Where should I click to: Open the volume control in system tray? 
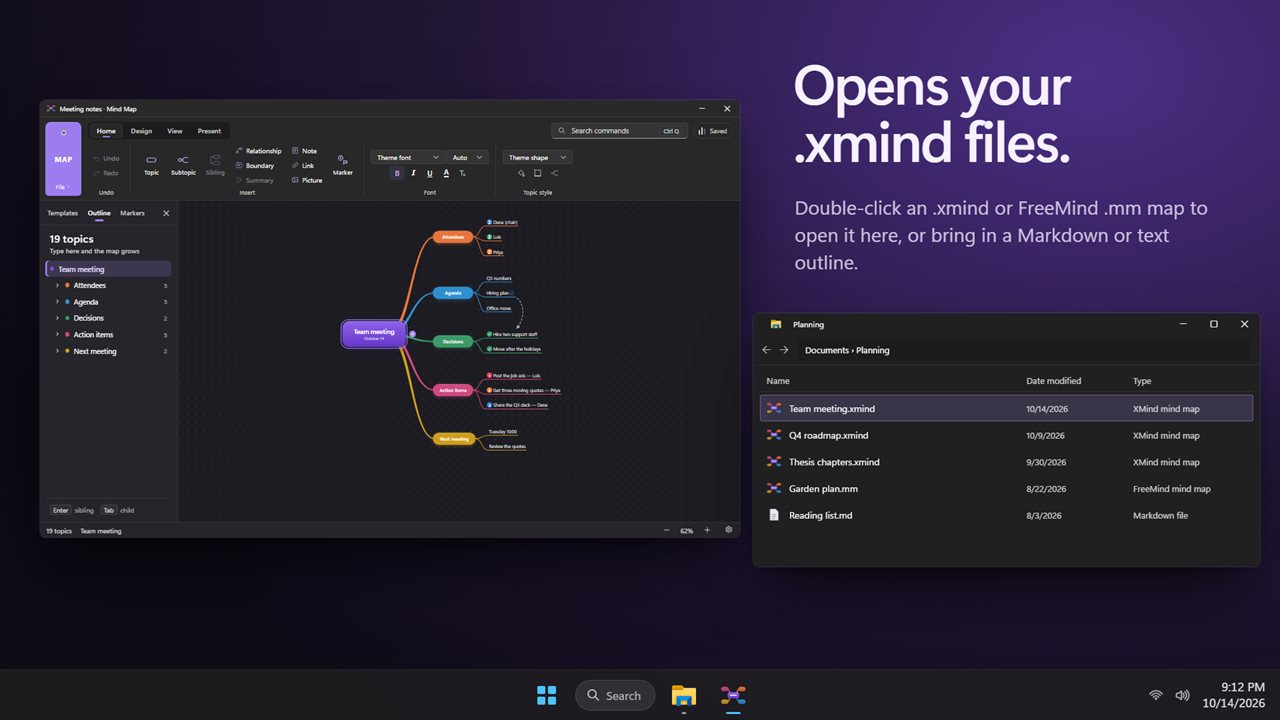pos(1183,695)
